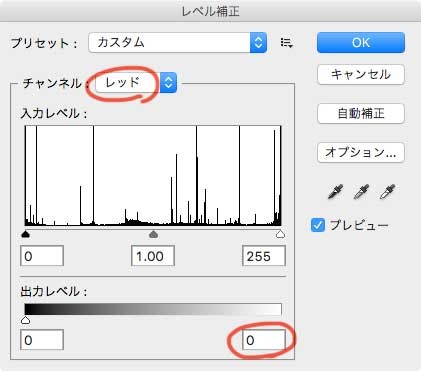Click the right output level field circled
This screenshot has height=371, width=421.
[x=264, y=340]
